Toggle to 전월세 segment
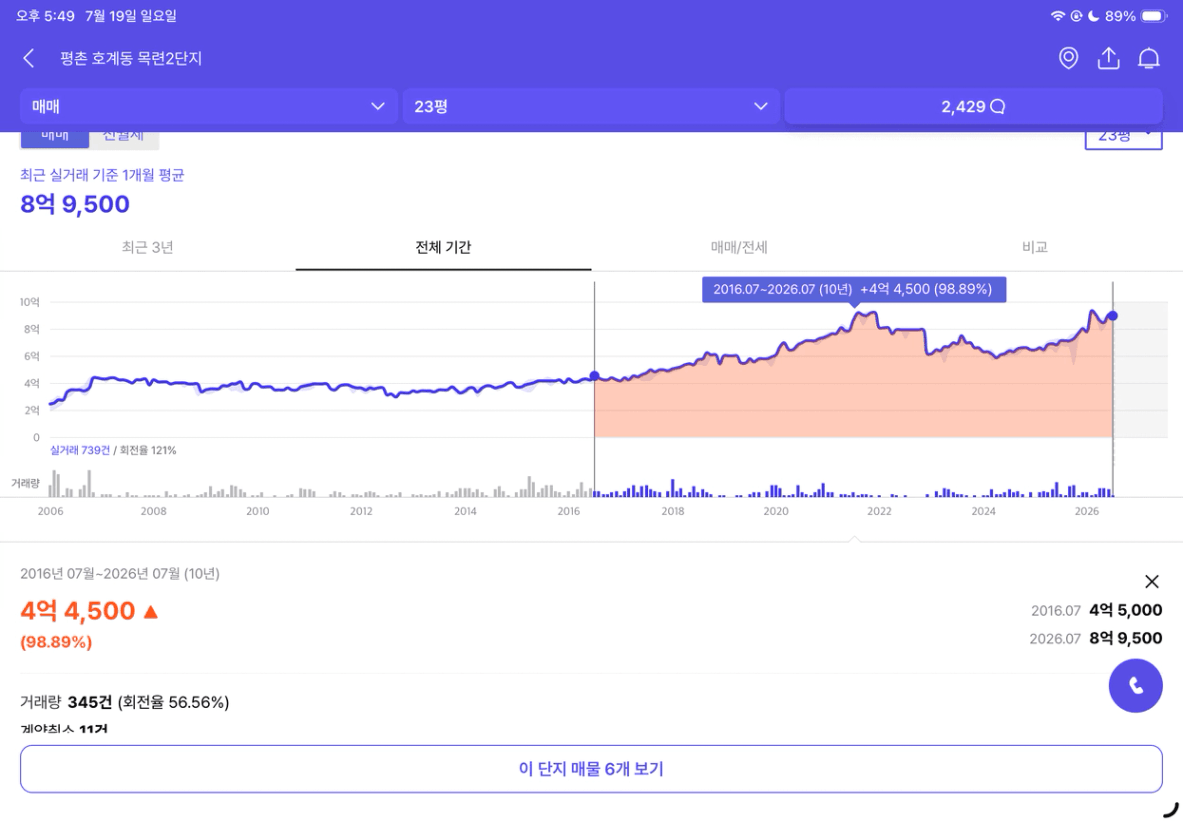The width and height of the screenshot is (1183, 822). (124, 140)
